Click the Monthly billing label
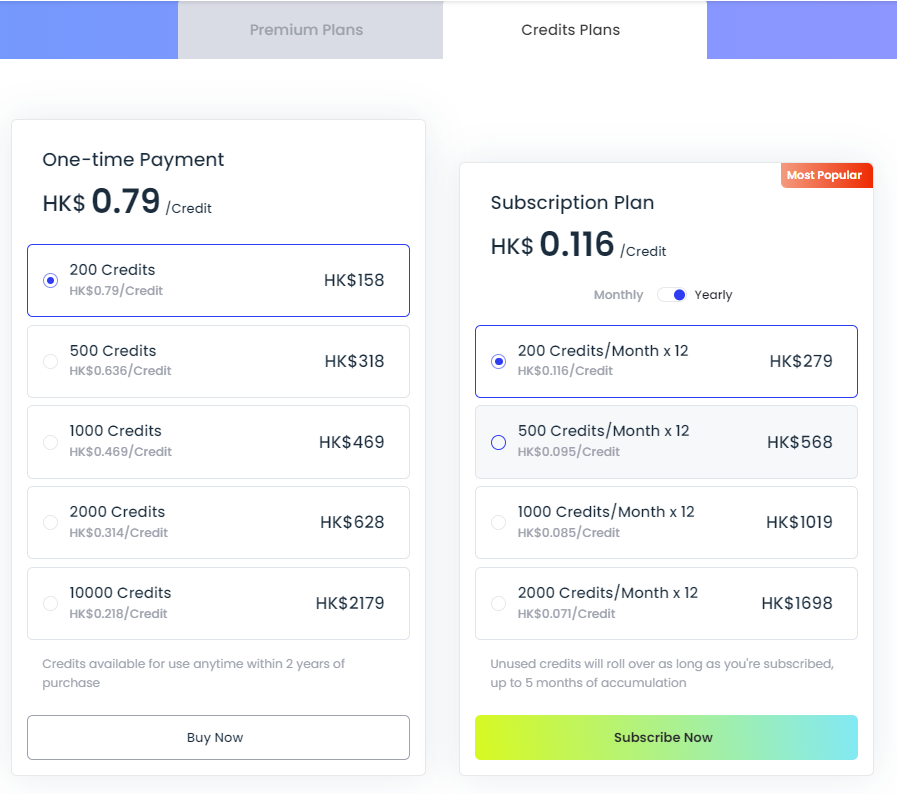This screenshot has height=794, width=897. pos(618,295)
